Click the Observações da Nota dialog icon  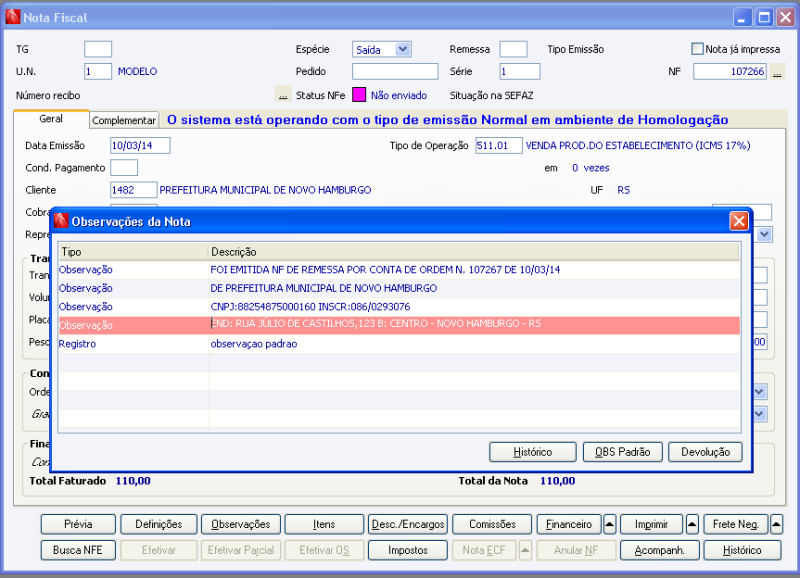(61, 221)
